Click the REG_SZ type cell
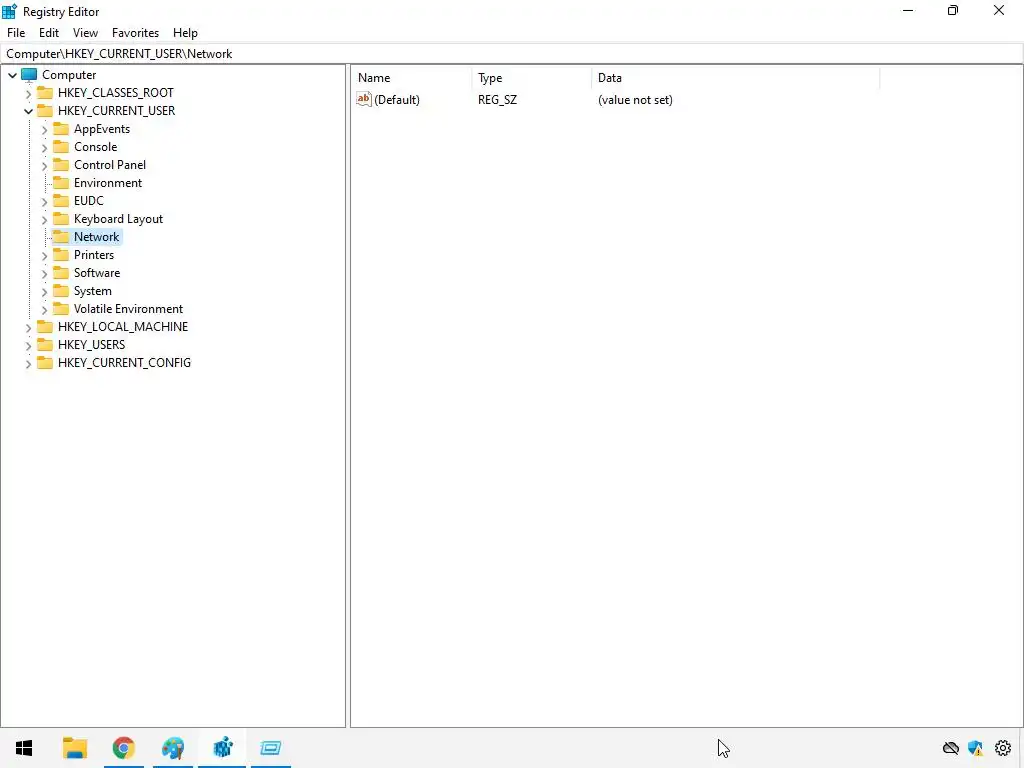The height and width of the screenshot is (768, 1024). pyautogui.click(x=498, y=100)
